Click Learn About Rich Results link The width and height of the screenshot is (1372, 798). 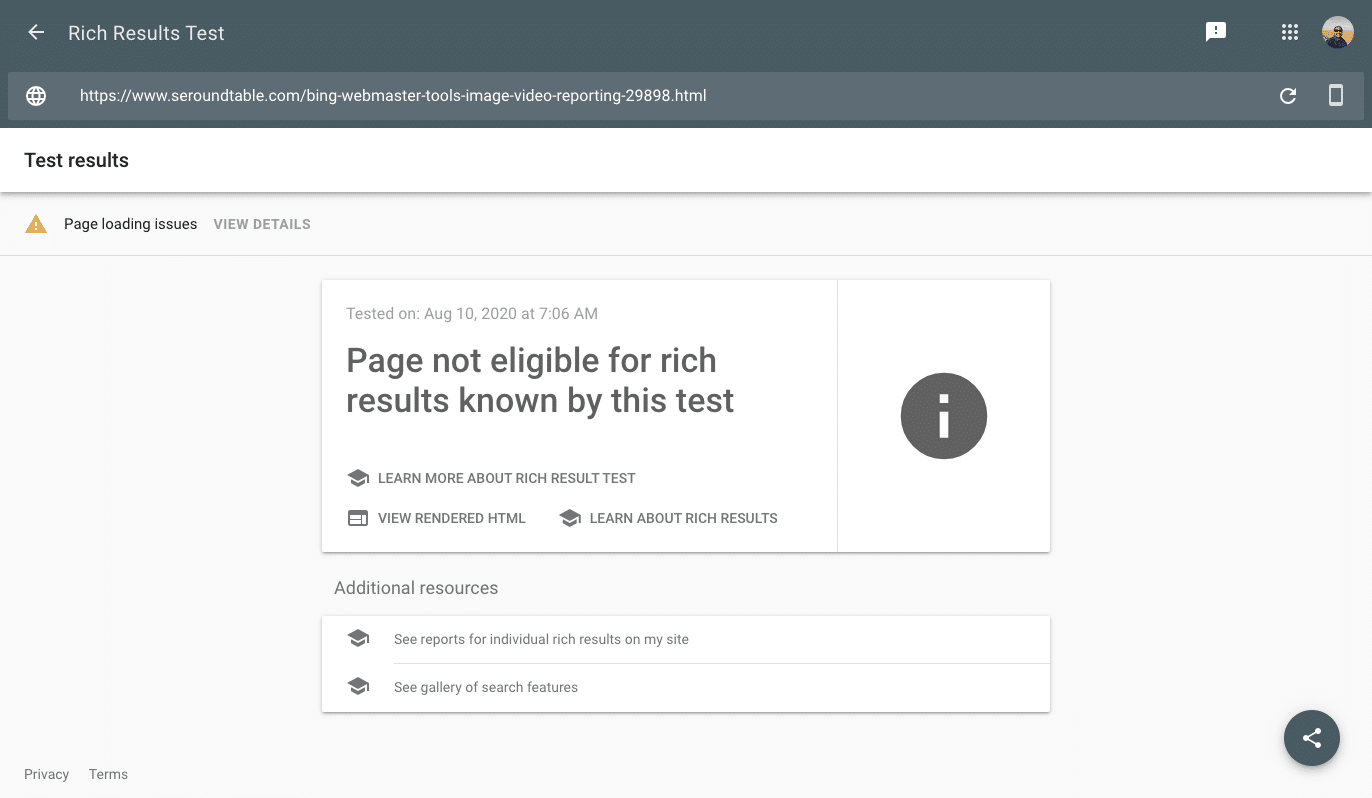click(683, 518)
